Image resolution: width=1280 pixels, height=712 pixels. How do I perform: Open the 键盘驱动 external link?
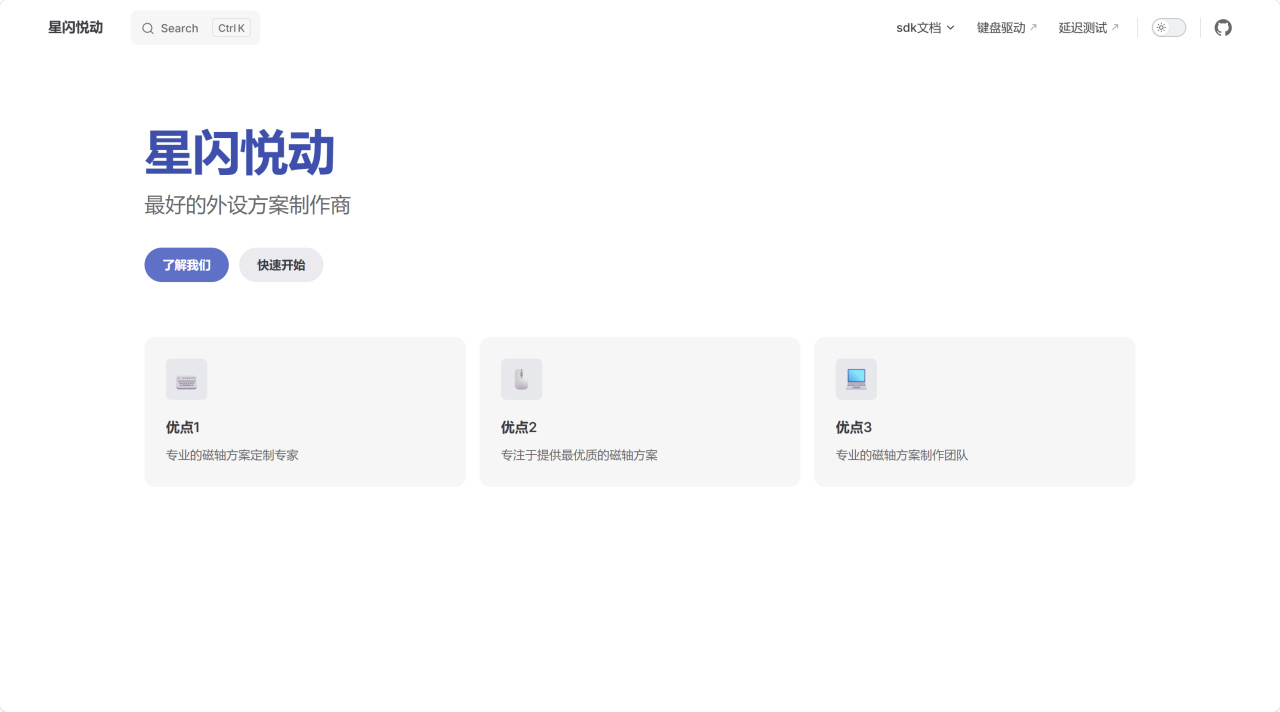coord(1007,28)
